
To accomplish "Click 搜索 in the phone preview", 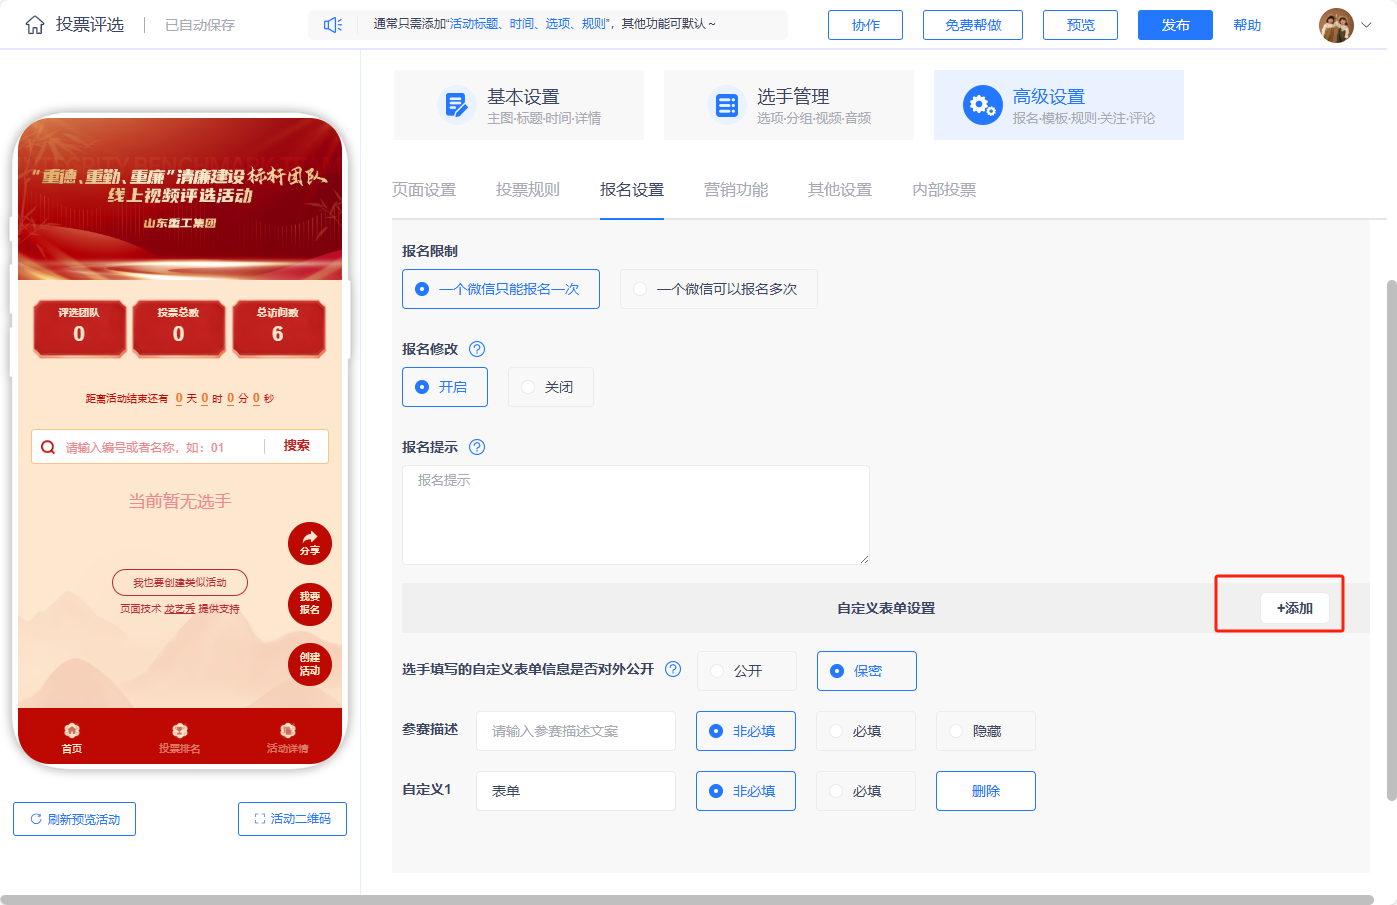I will click(x=297, y=446).
